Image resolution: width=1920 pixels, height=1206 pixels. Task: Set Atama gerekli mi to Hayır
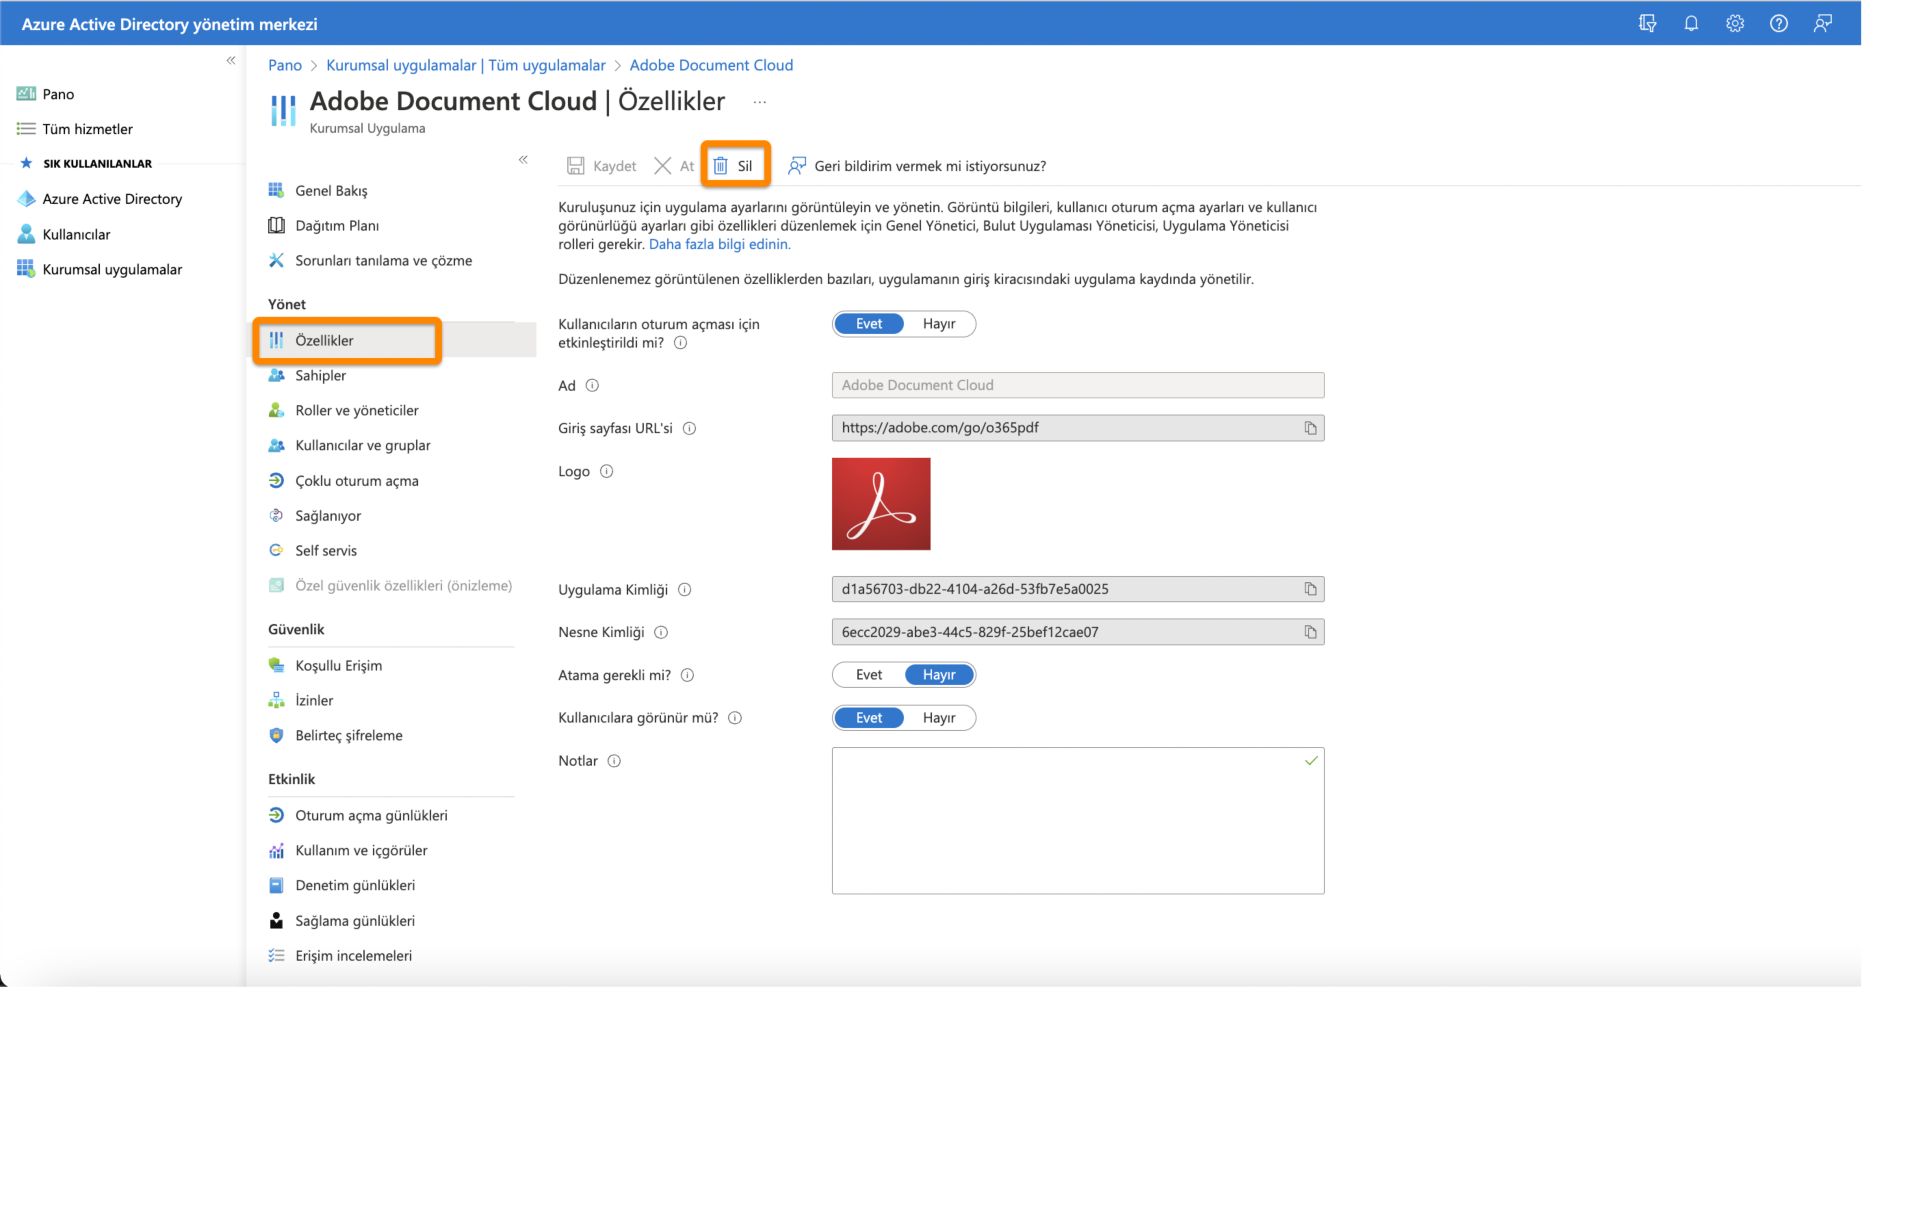939,675
